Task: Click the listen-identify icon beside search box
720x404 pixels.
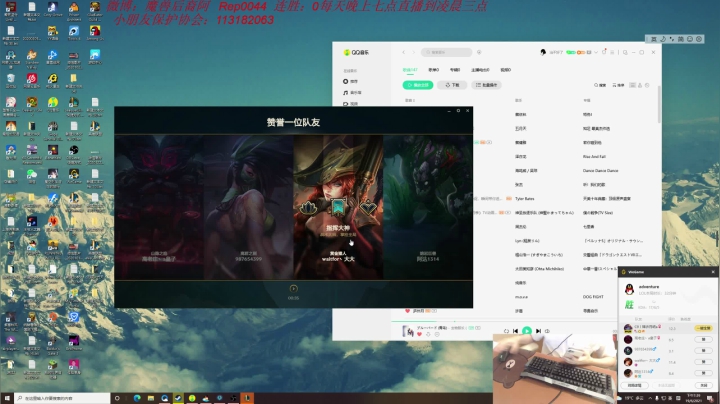Action: pyautogui.click(x=479, y=52)
